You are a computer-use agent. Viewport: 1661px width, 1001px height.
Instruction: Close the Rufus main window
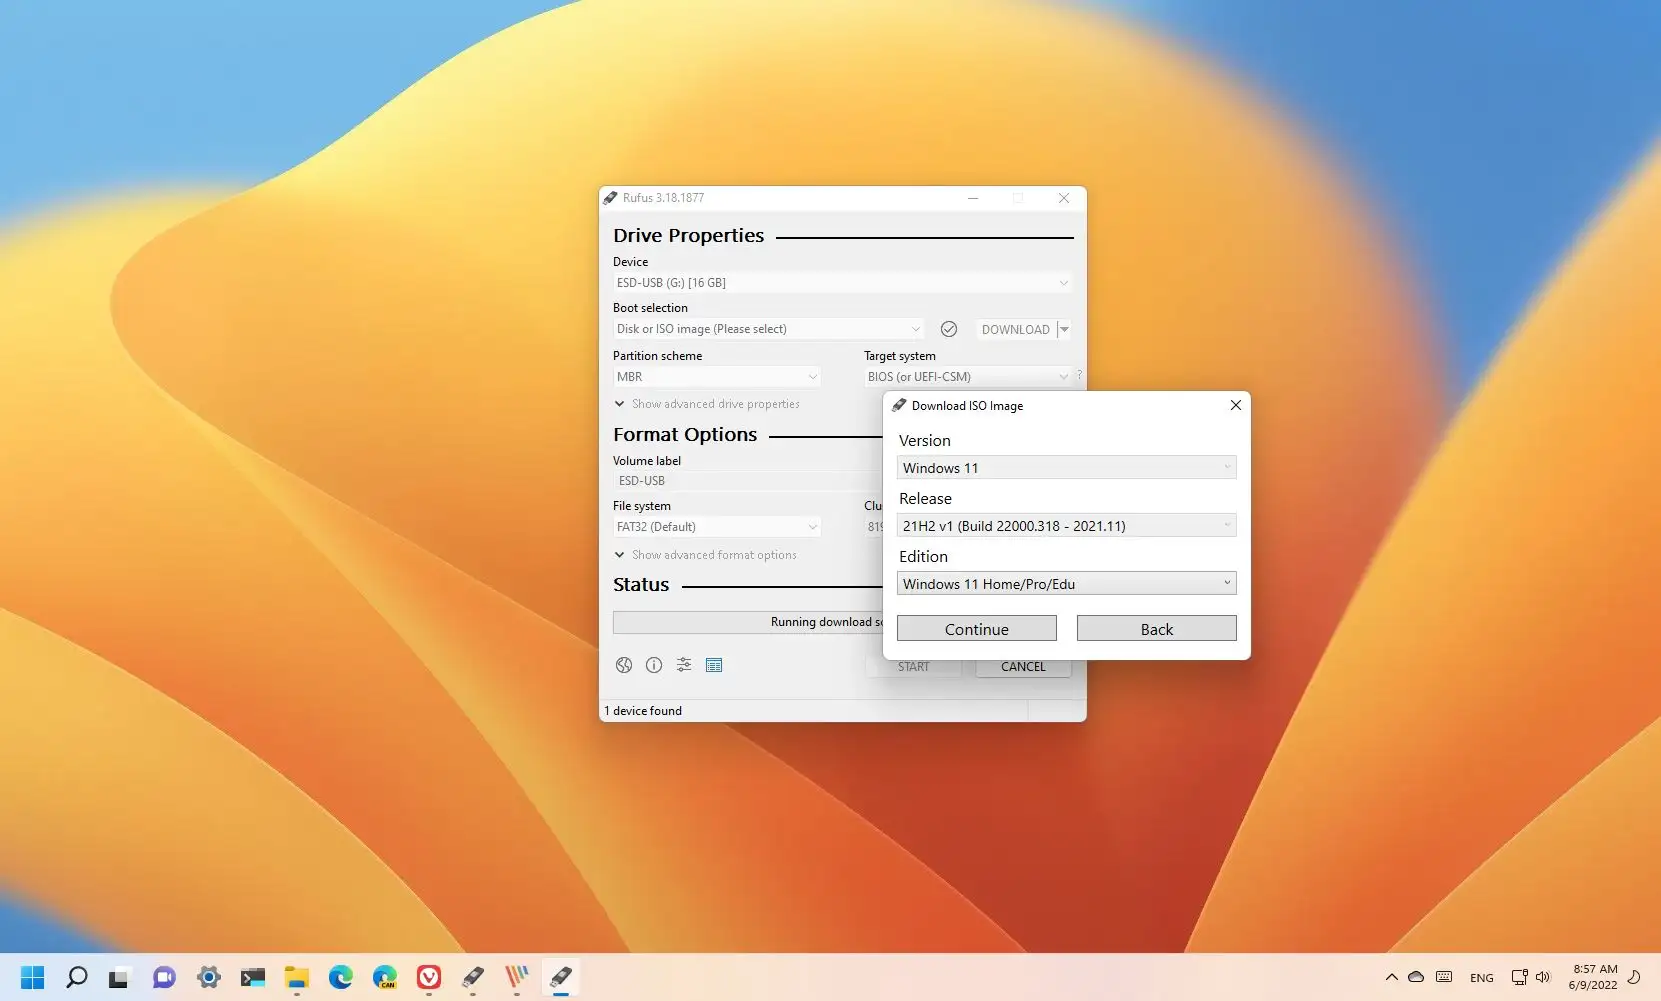1064,198
